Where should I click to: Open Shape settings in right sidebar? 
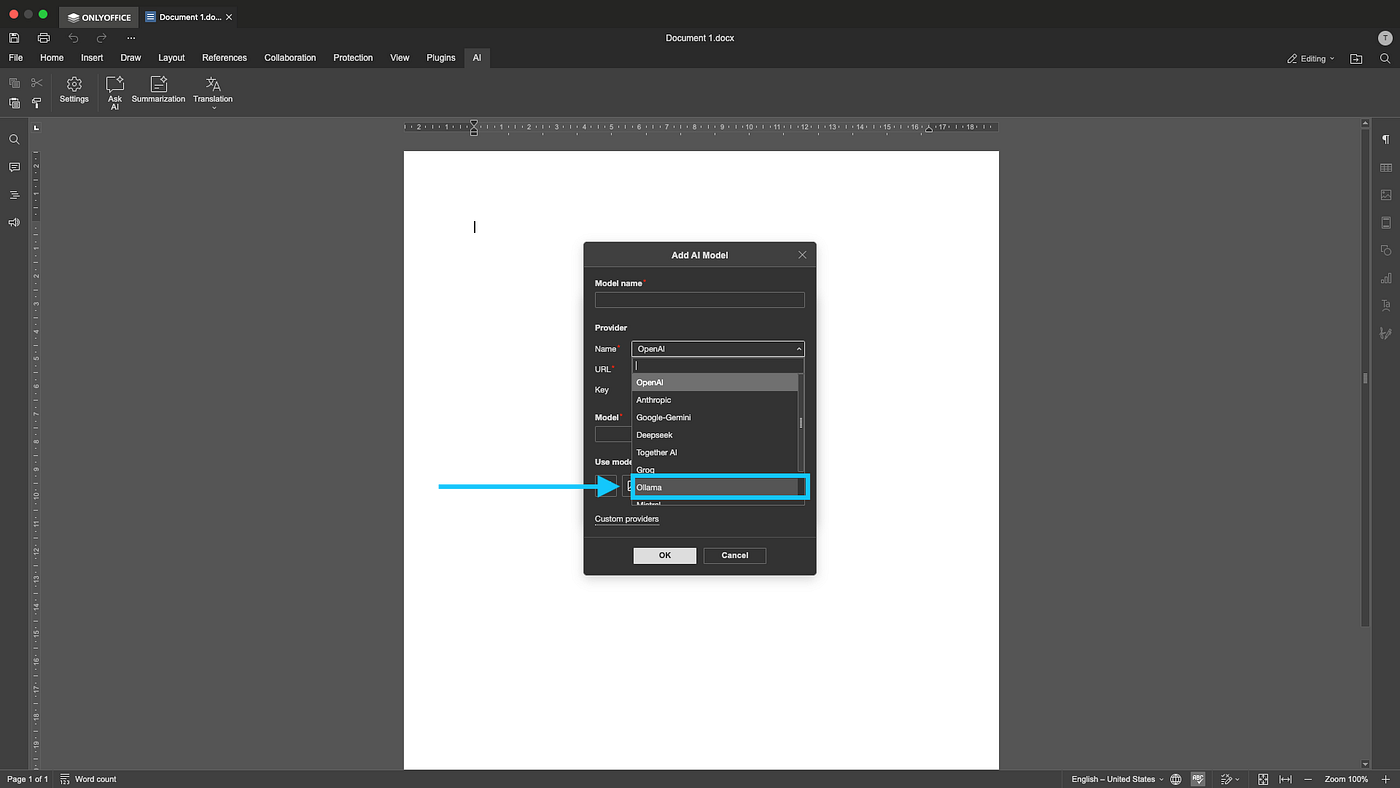pos(1386,250)
